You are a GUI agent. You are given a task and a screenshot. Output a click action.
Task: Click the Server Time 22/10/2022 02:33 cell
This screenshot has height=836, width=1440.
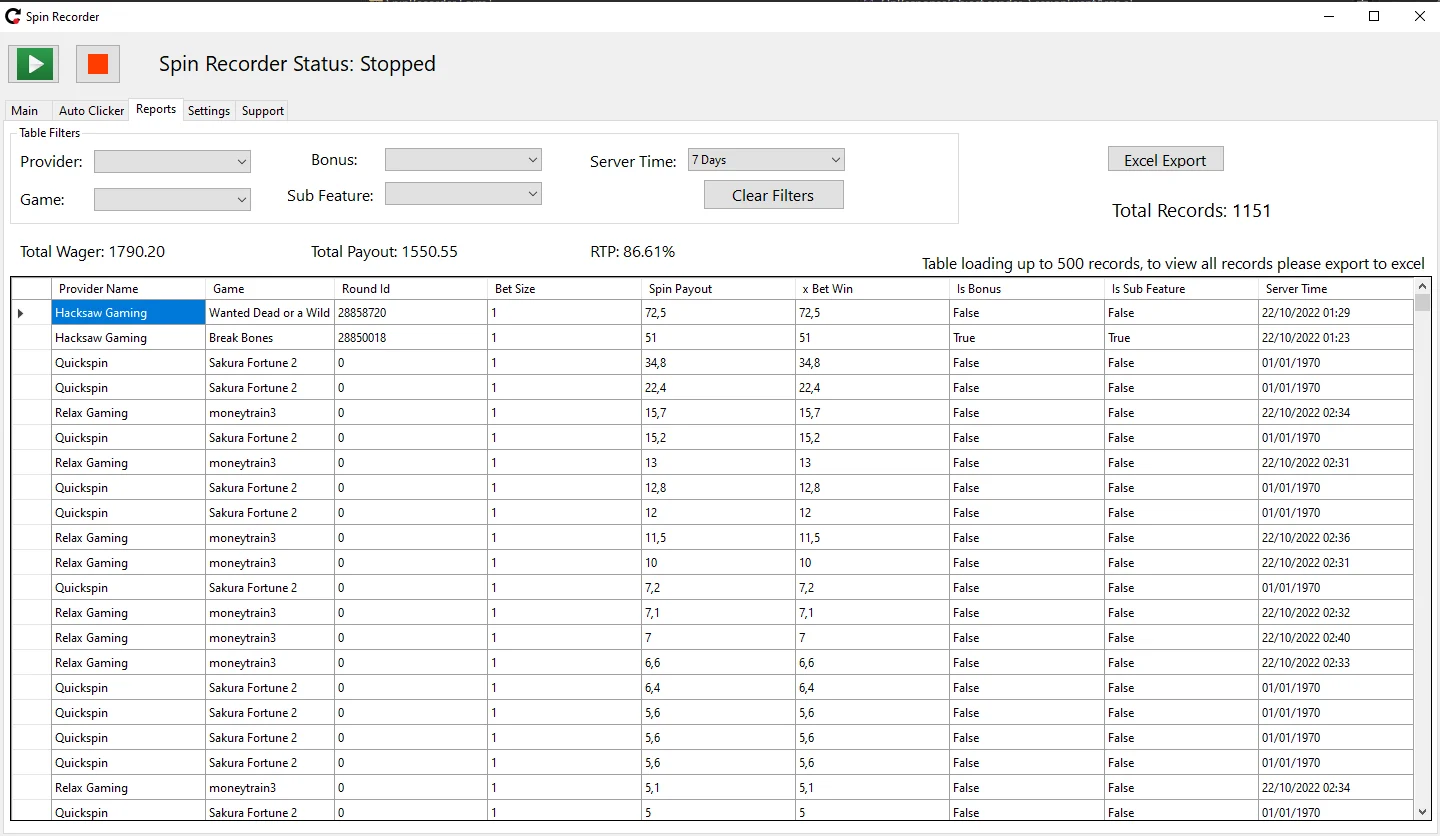(x=1336, y=663)
